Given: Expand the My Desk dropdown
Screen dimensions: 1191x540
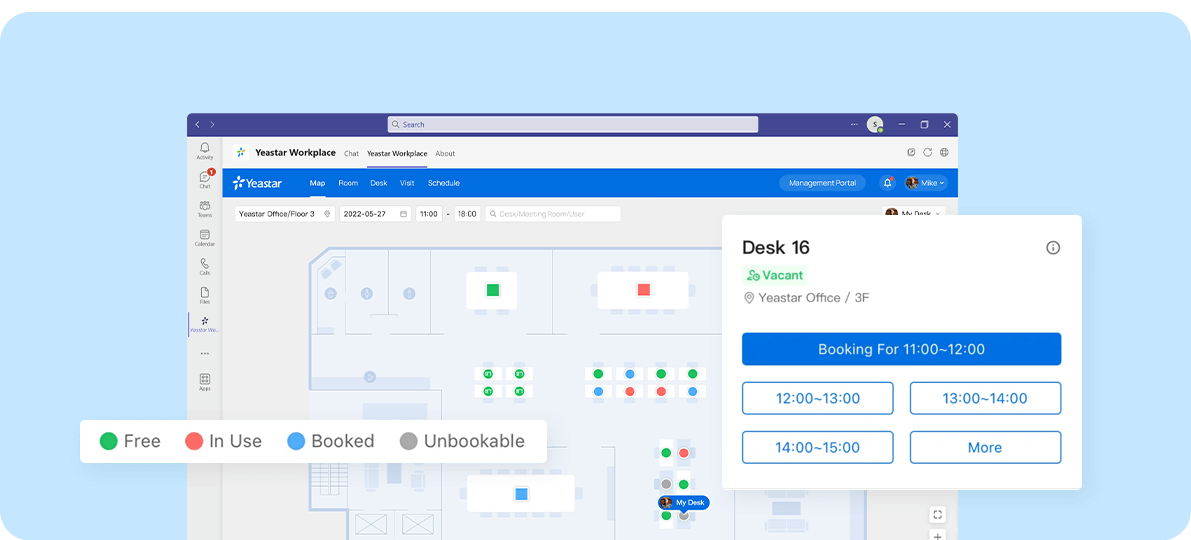Looking at the screenshot, I should [x=915, y=213].
